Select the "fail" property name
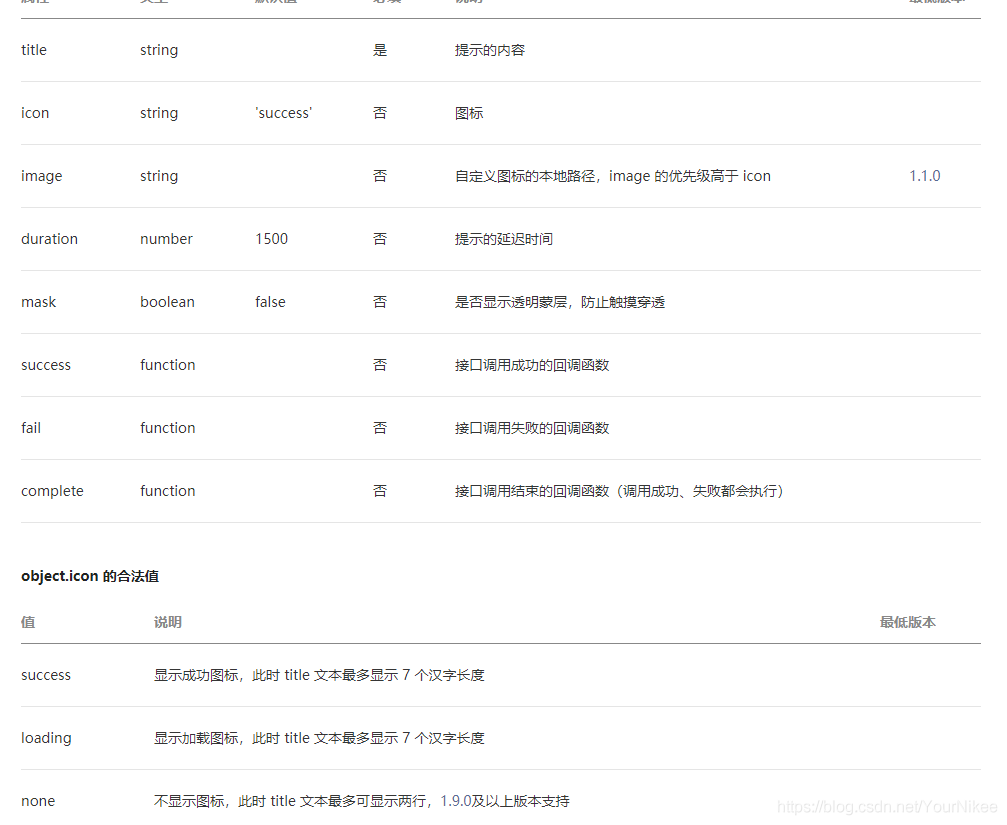The width and height of the screenshot is (1007, 825). click(31, 428)
